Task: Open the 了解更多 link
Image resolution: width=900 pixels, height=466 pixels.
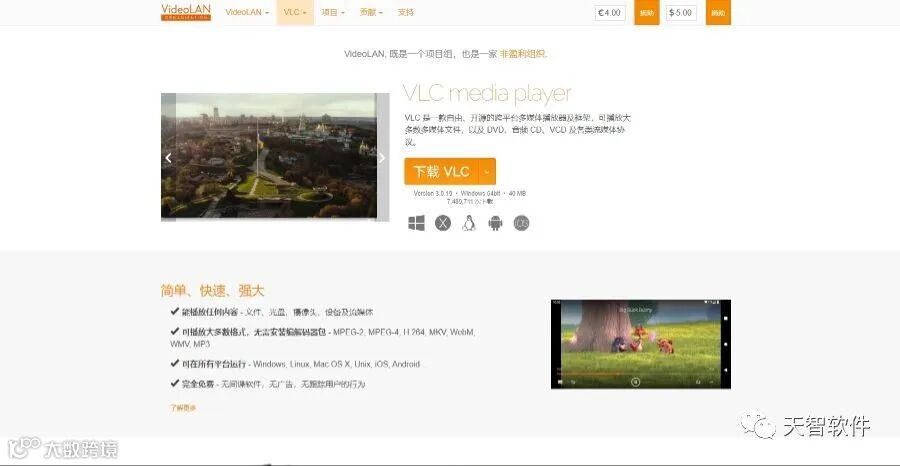Action: (x=183, y=407)
